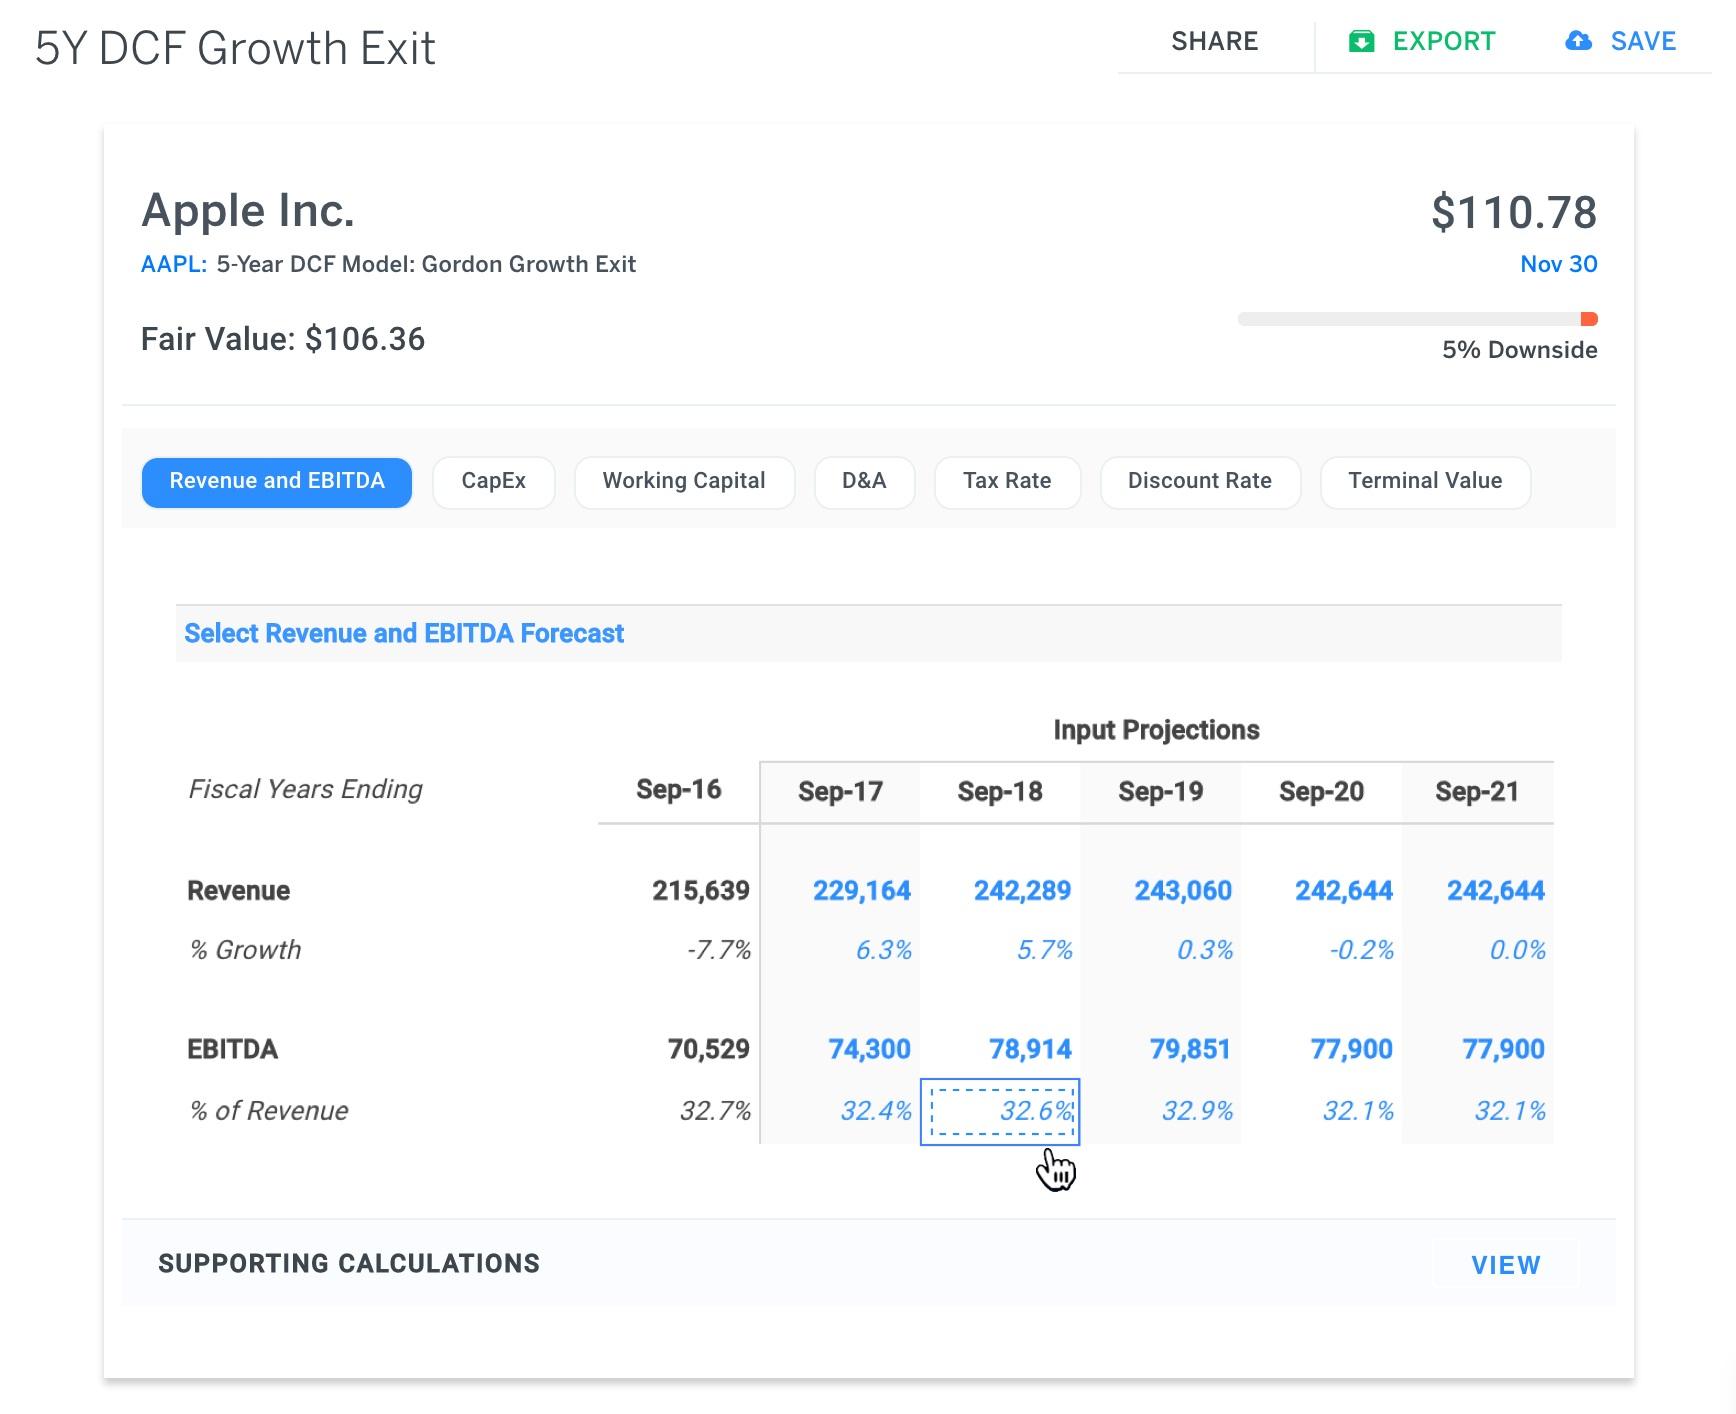
Task: Edit Sep-17 EBITDA value 74,300
Action: click(x=870, y=1050)
